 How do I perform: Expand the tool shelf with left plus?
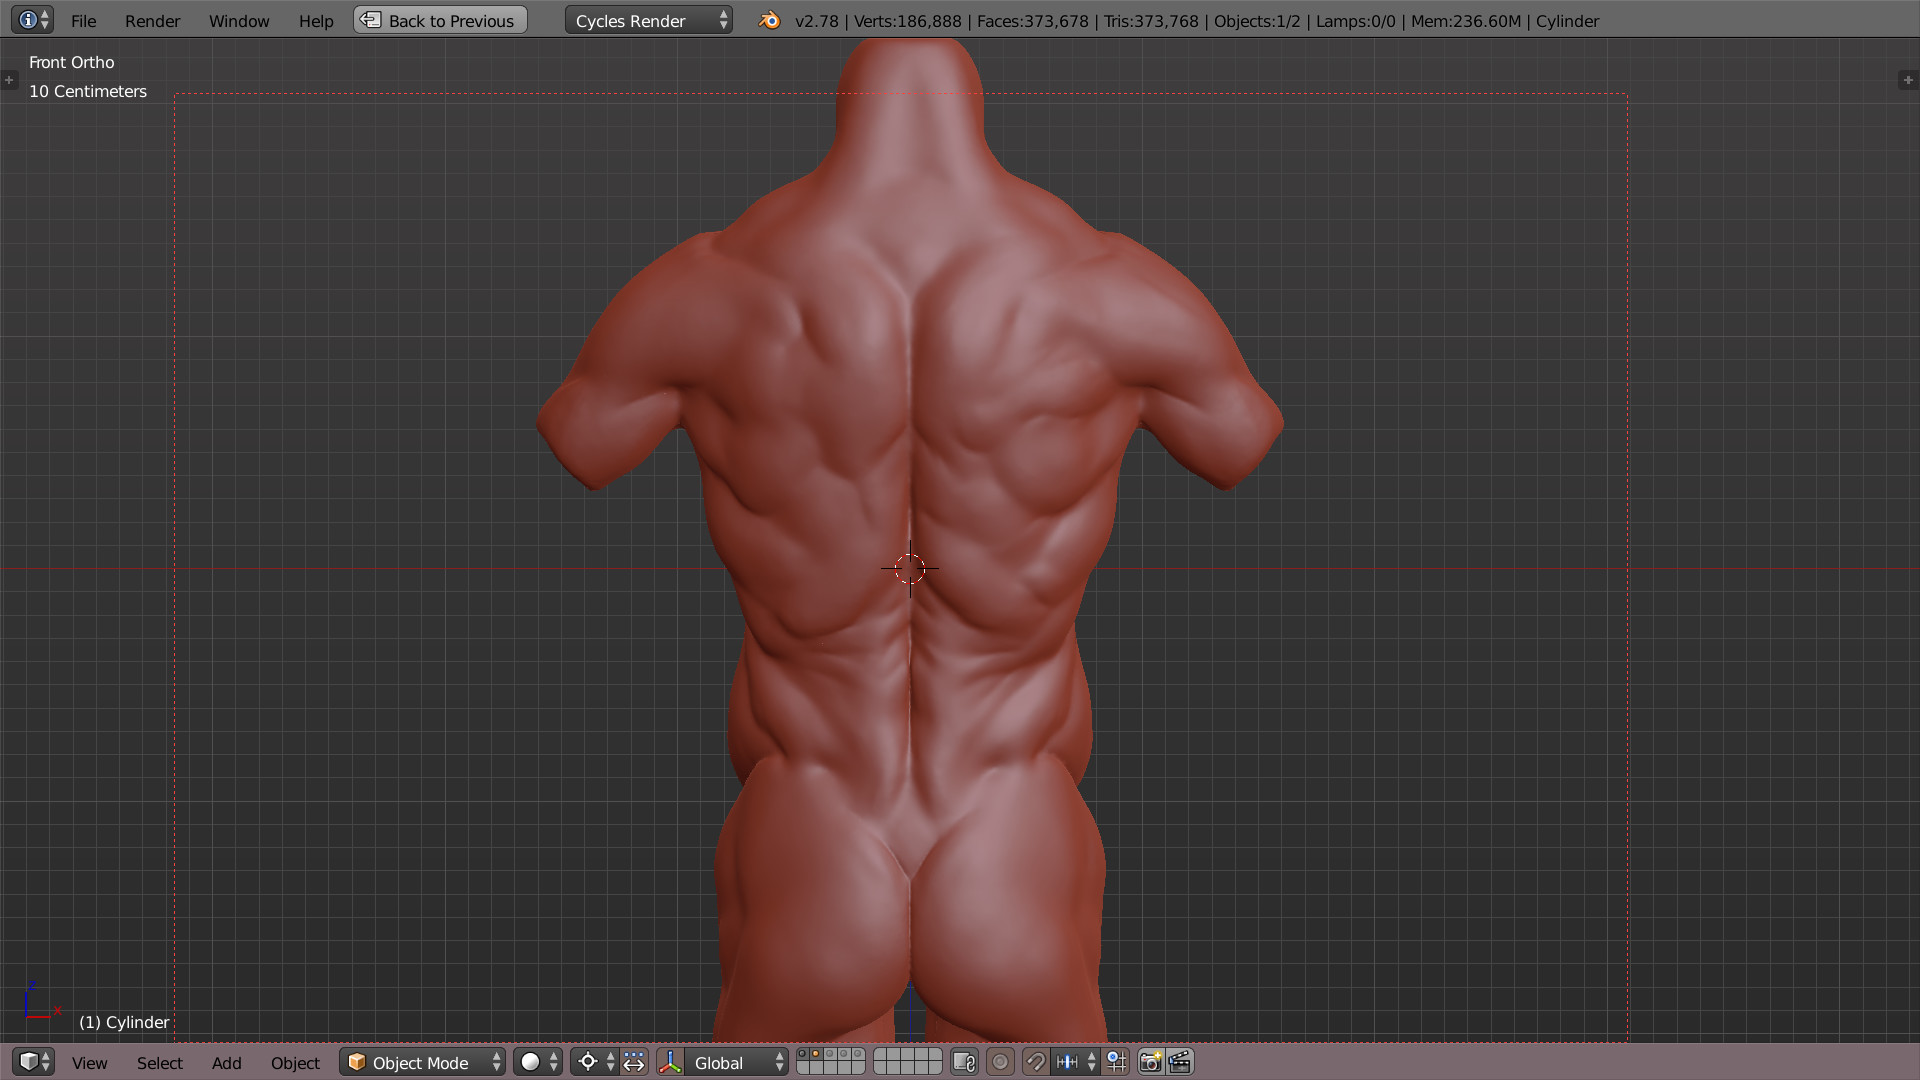[9, 80]
